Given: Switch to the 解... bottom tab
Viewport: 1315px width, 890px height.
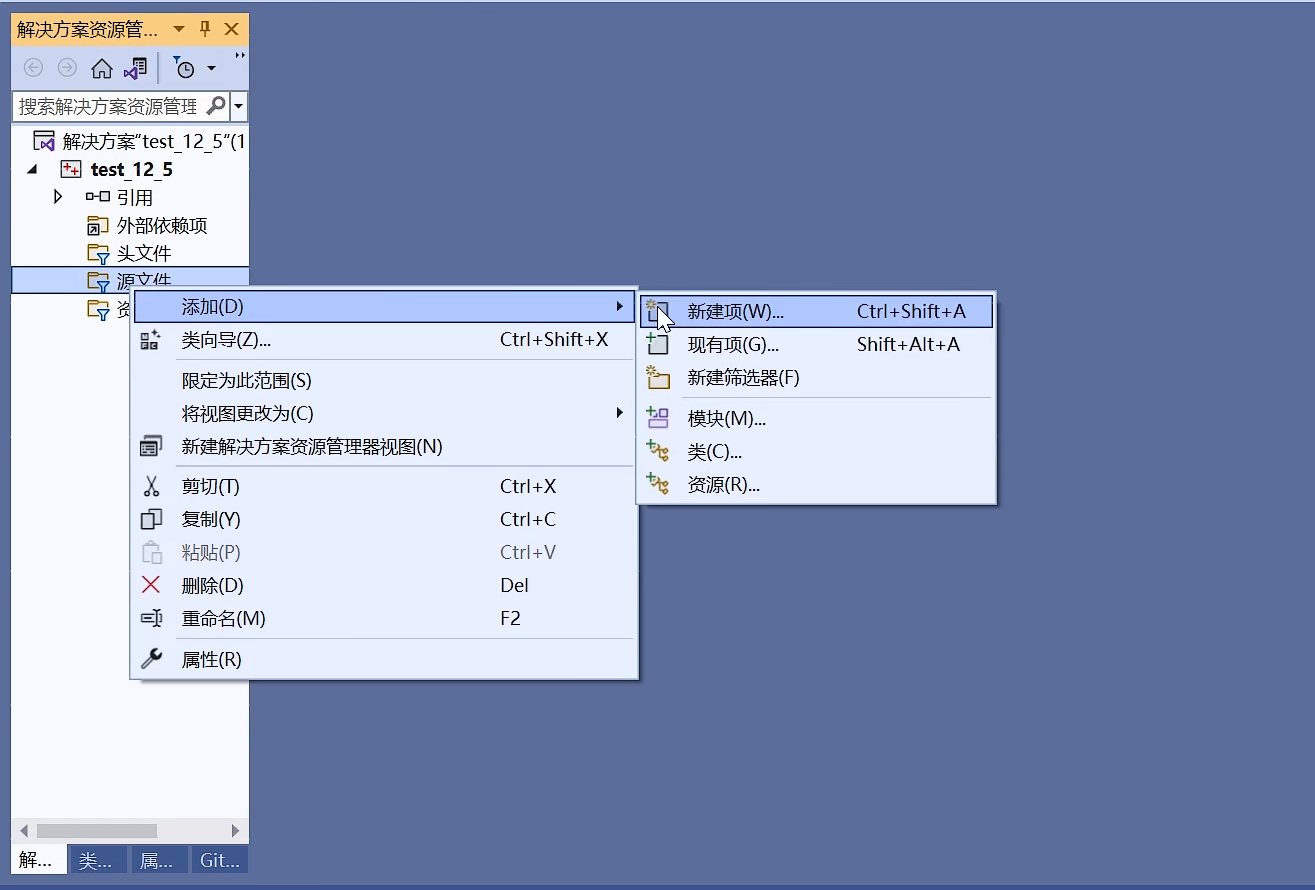Looking at the screenshot, I should (x=38, y=860).
